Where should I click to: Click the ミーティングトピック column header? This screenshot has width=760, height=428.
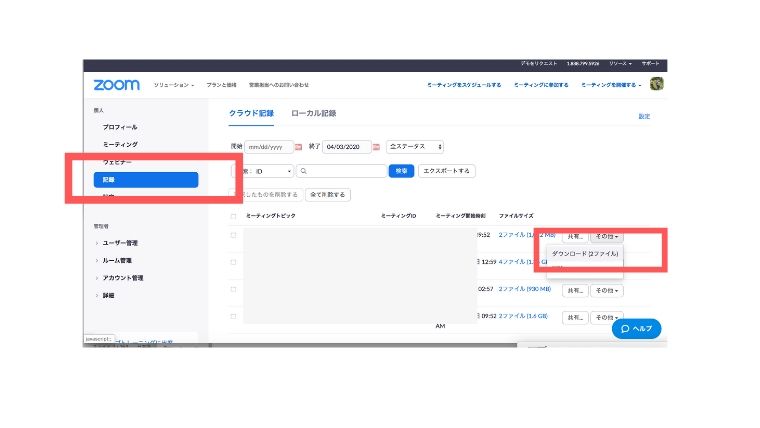(x=270, y=216)
